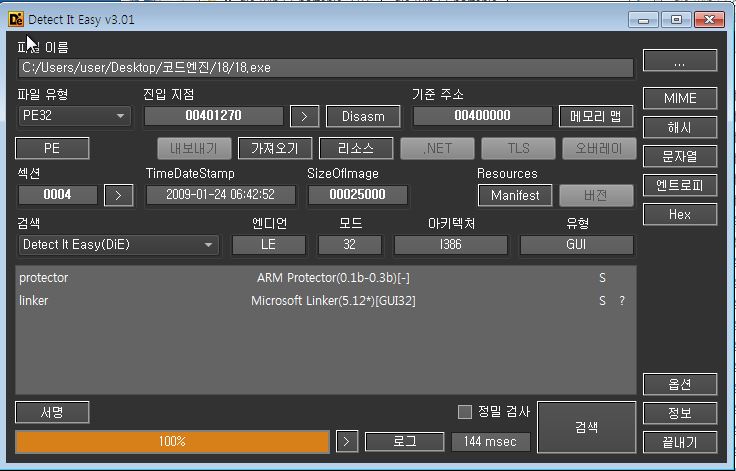
Task: Click the type field GUI
Action: point(576,245)
